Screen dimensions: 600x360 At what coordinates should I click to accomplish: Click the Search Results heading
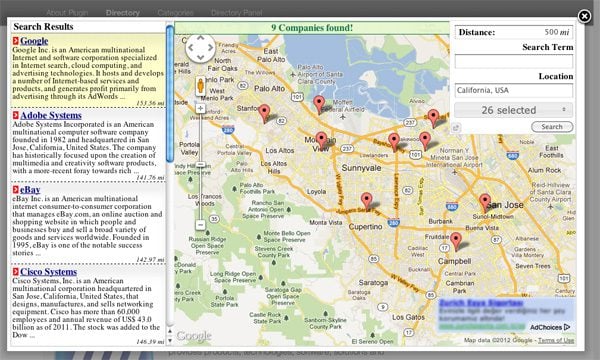[43, 26]
